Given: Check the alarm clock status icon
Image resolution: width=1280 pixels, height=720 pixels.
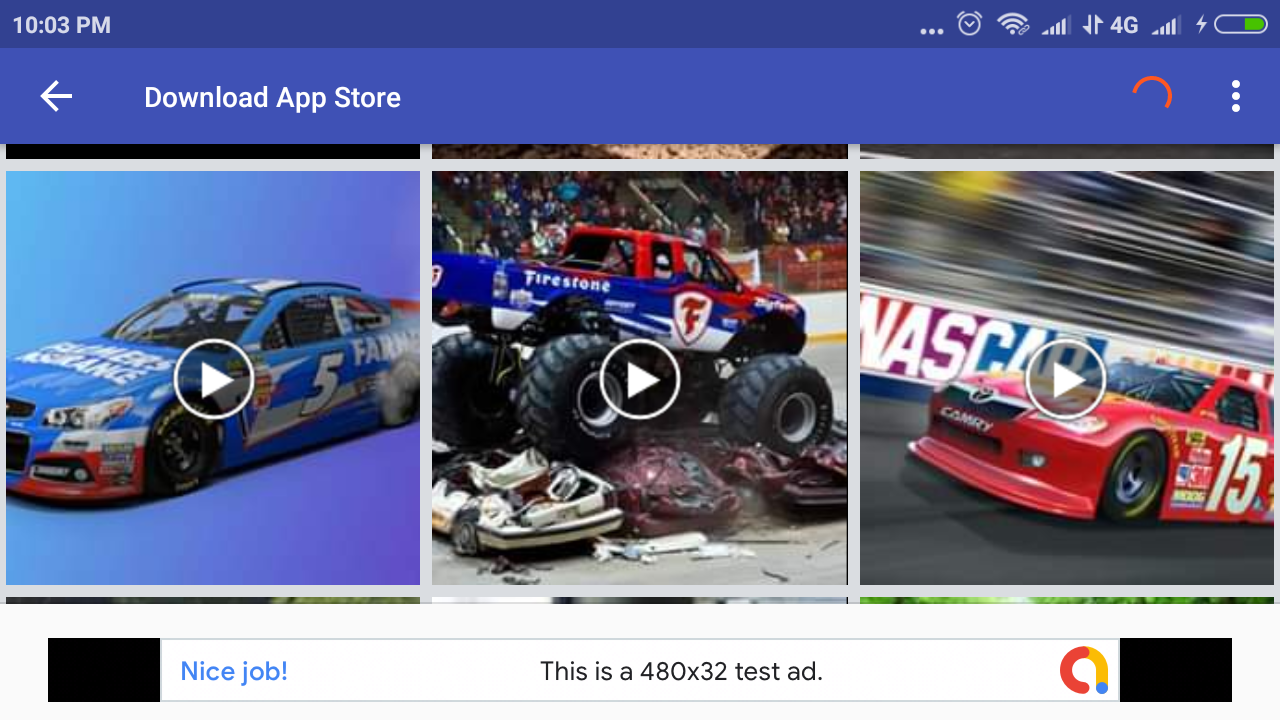Looking at the screenshot, I should tap(969, 24).
